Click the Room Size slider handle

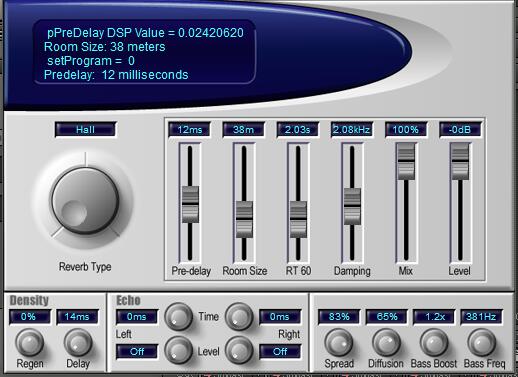pos(244,219)
